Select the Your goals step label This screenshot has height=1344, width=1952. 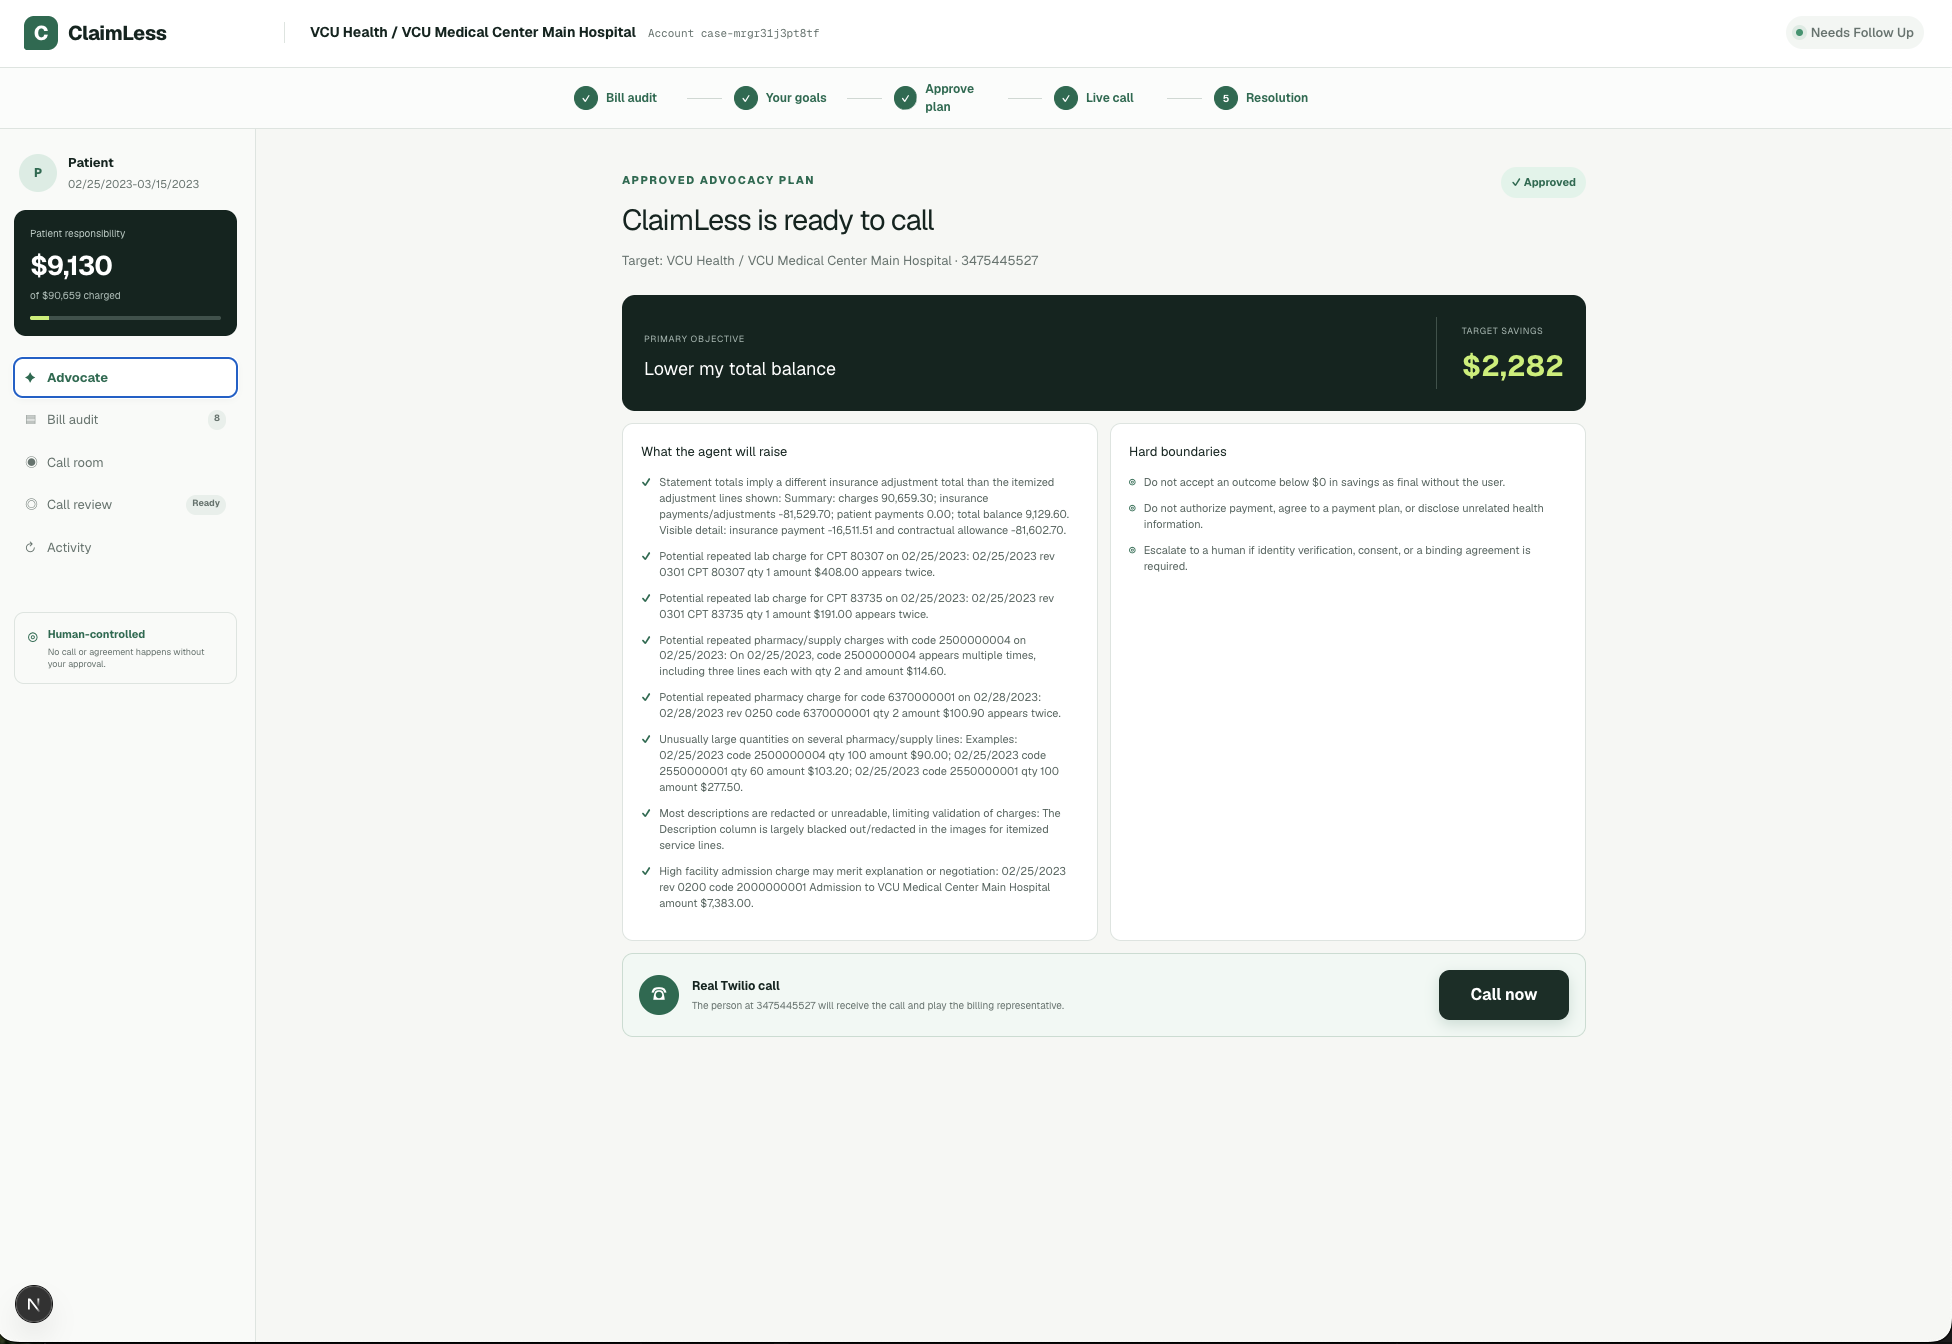point(796,98)
